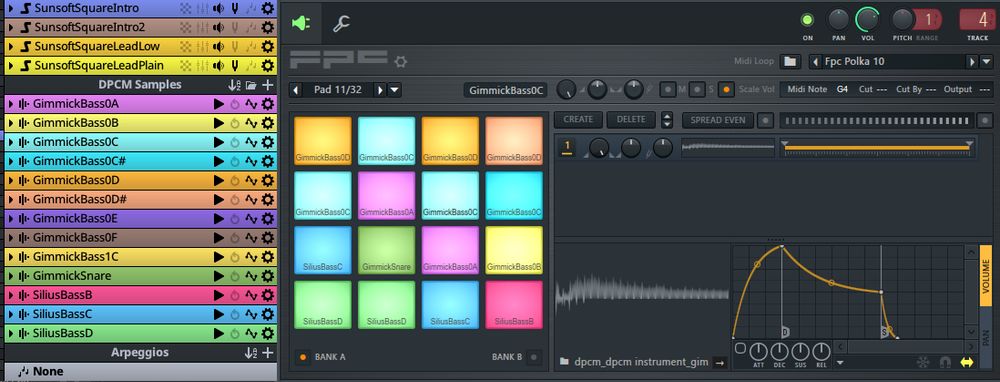Play the GimmickSnare sample preview
Screen dimensions: 1000x382
(x=219, y=276)
